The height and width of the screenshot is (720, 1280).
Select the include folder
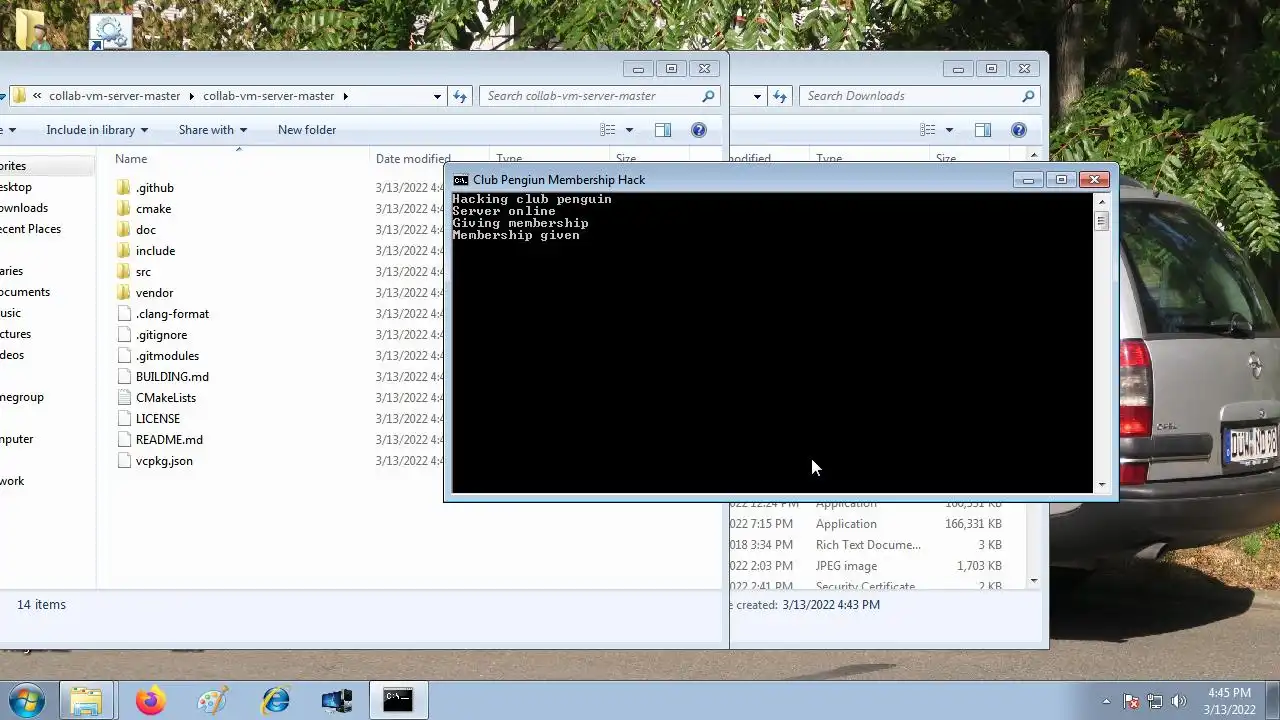coord(155,251)
